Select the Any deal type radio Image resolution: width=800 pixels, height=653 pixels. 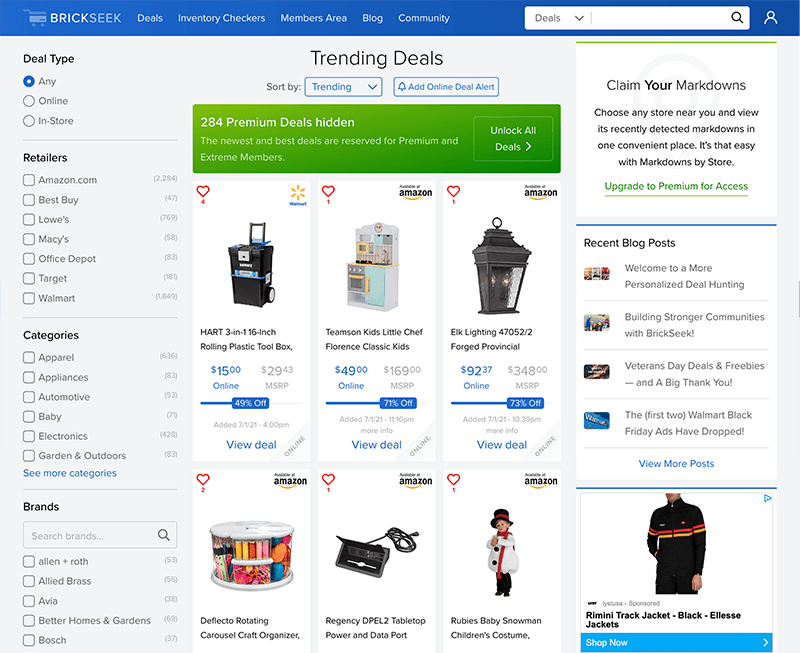point(29,81)
